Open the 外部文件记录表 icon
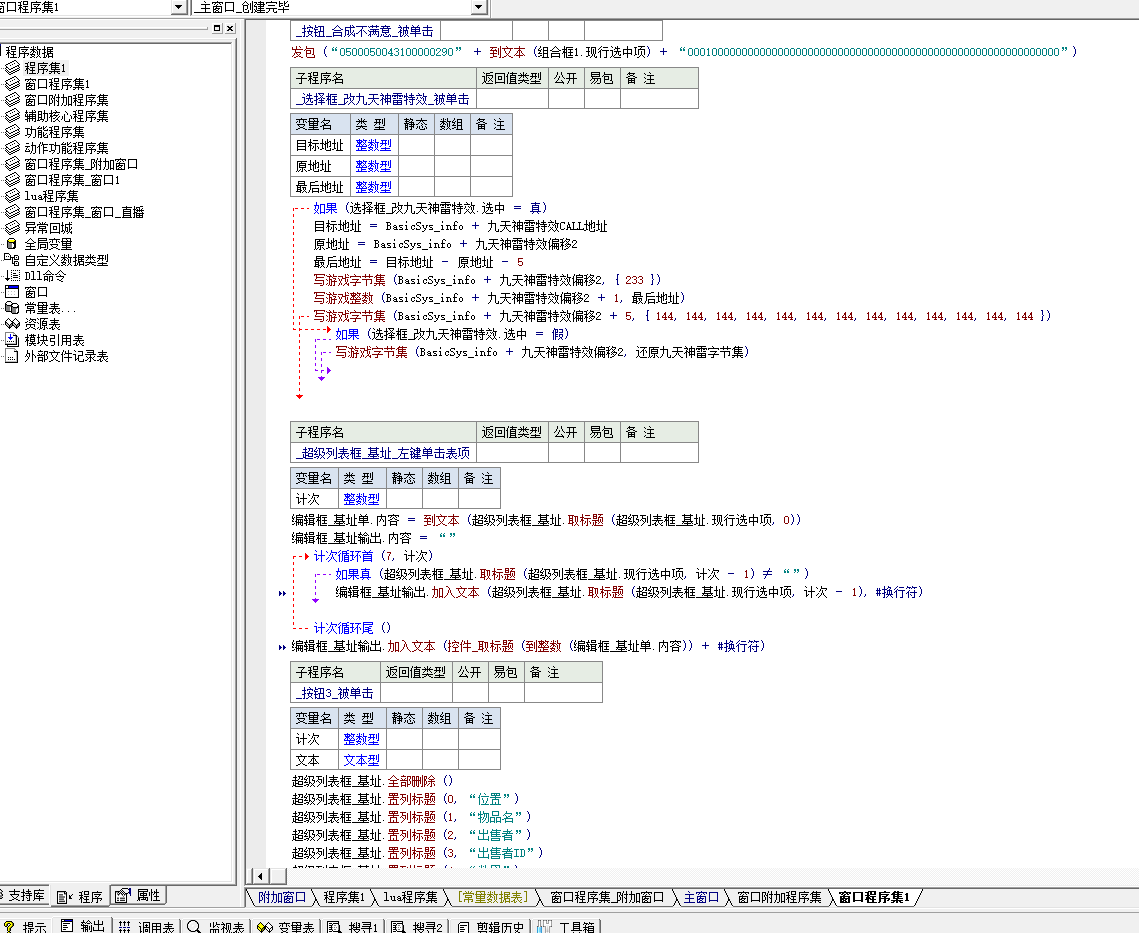This screenshot has width=1139, height=933. 12,355
